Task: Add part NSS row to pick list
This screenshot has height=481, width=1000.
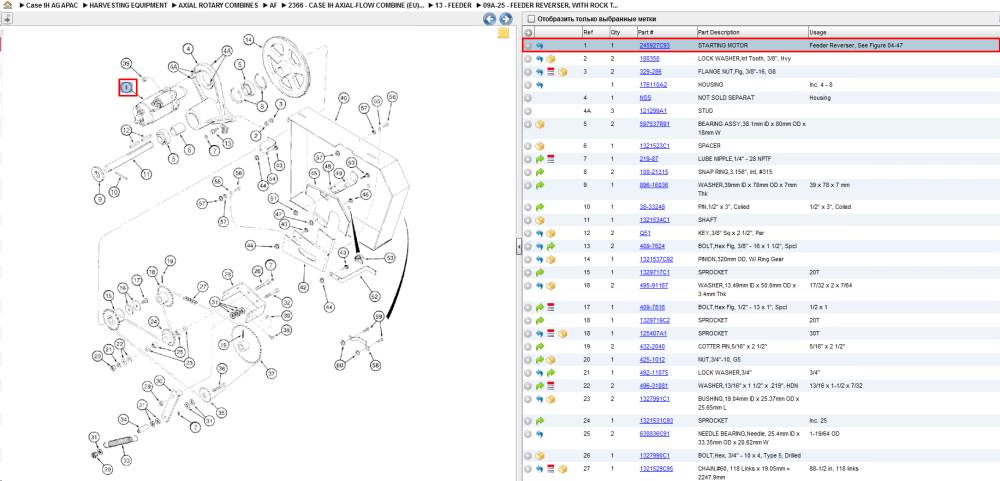Action: coord(528,98)
